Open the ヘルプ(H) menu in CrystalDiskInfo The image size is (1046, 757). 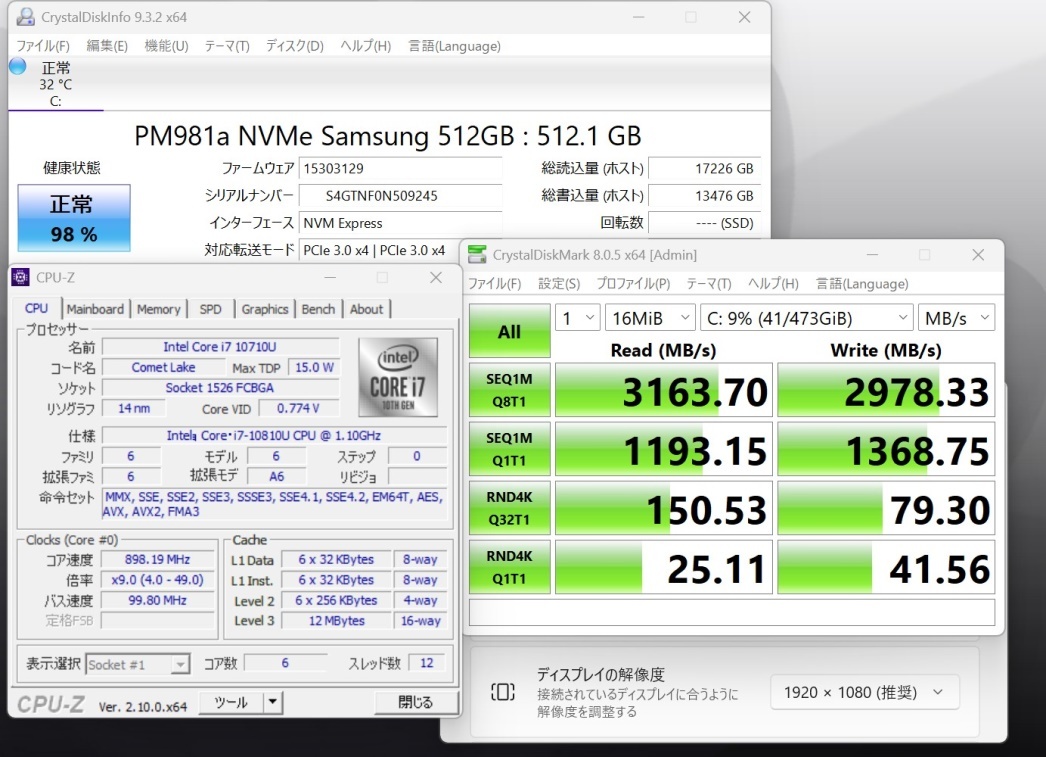[x=366, y=46]
